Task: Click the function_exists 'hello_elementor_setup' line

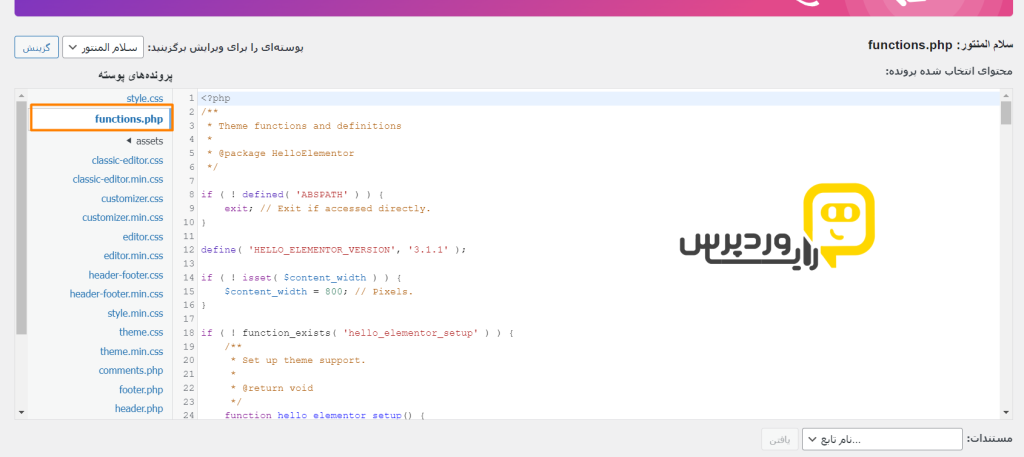Action: [357, 333]
